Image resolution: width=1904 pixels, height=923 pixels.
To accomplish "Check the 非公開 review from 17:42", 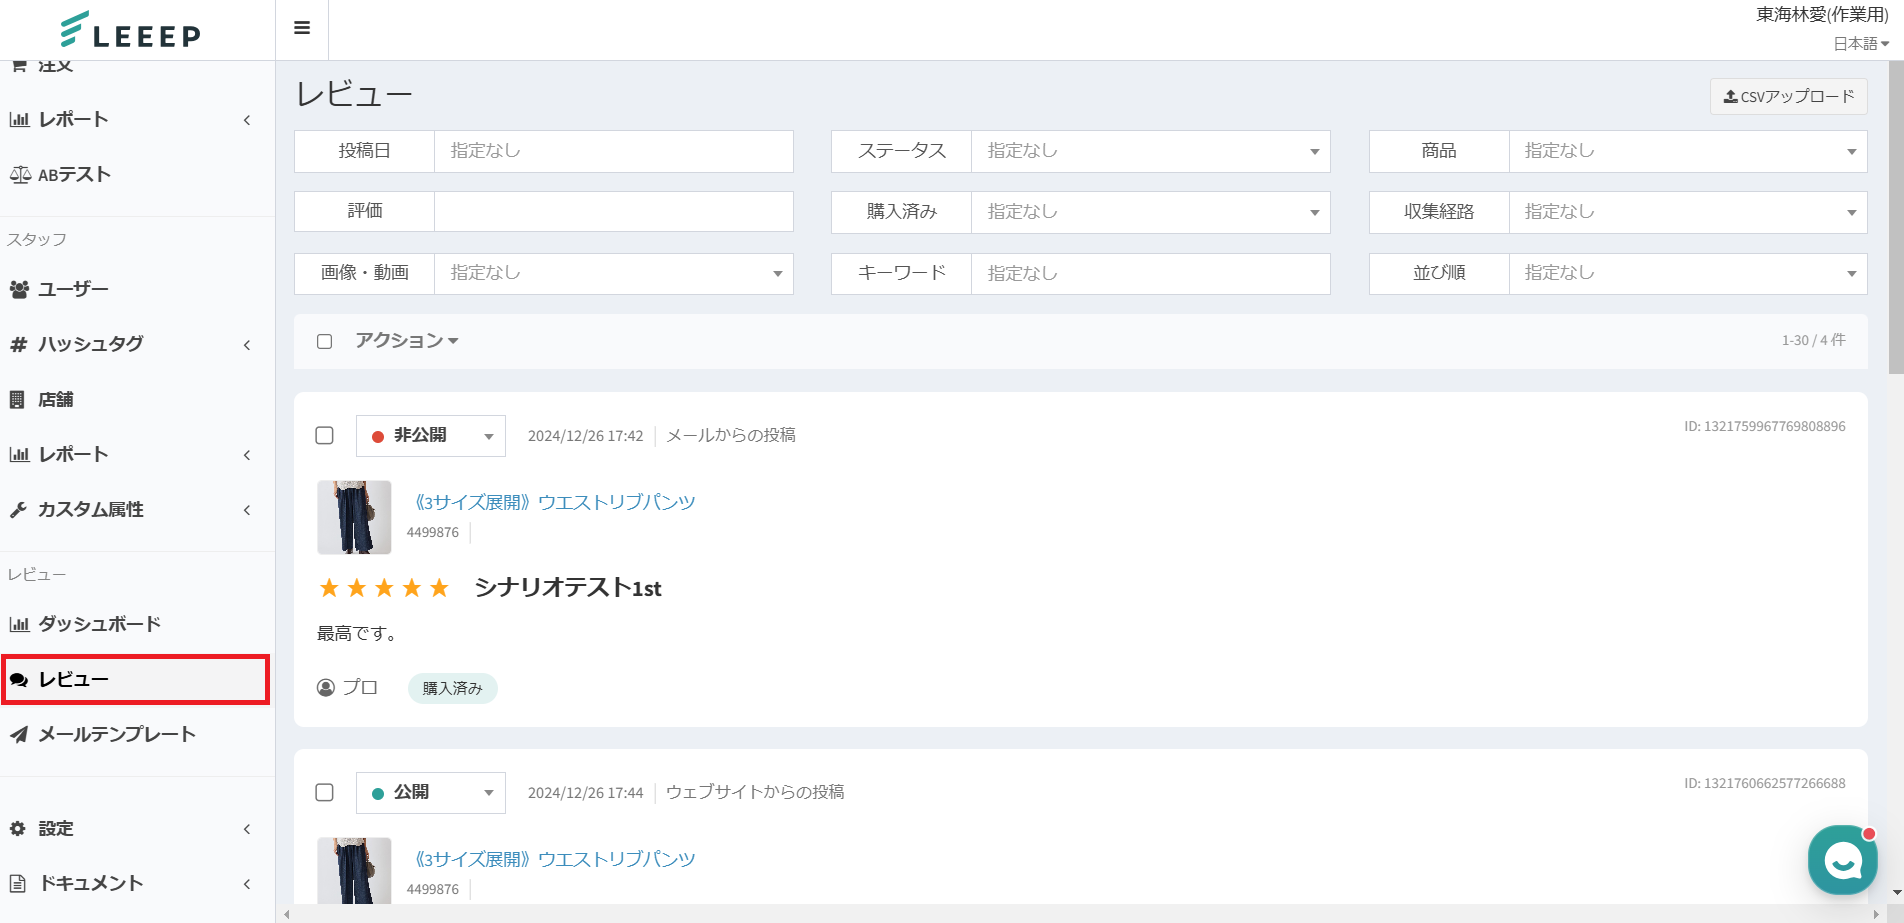I will point(324,435).
